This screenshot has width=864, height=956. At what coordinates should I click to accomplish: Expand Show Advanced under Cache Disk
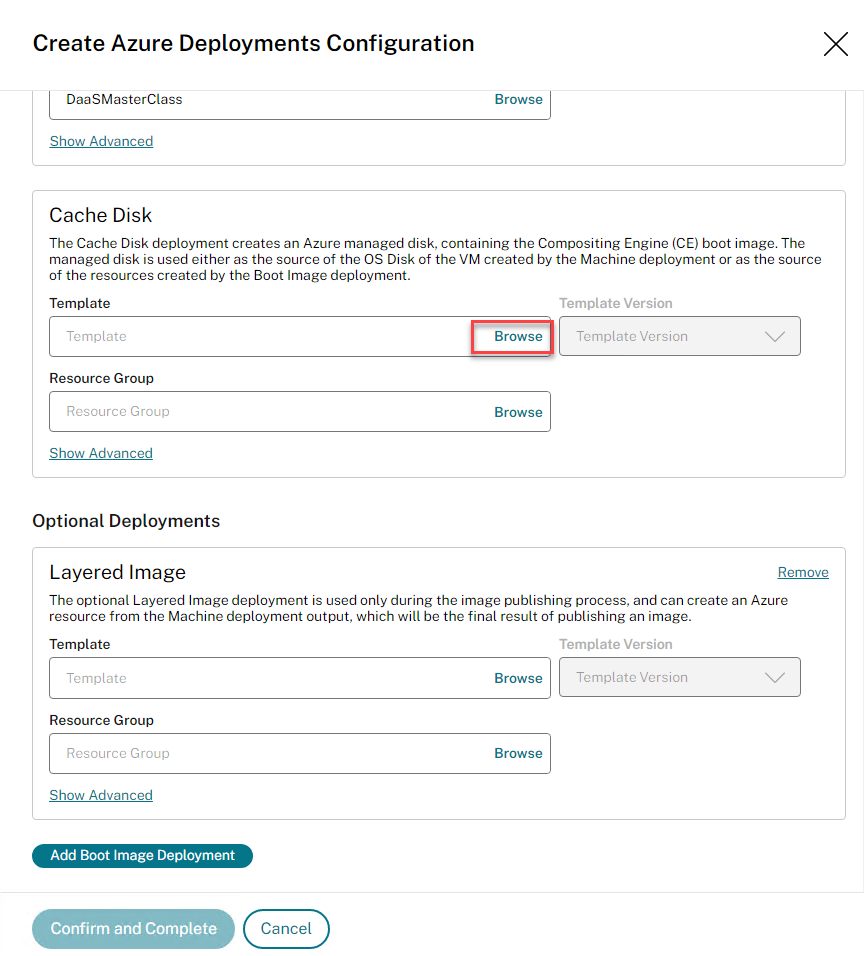(x=101, y=453)
